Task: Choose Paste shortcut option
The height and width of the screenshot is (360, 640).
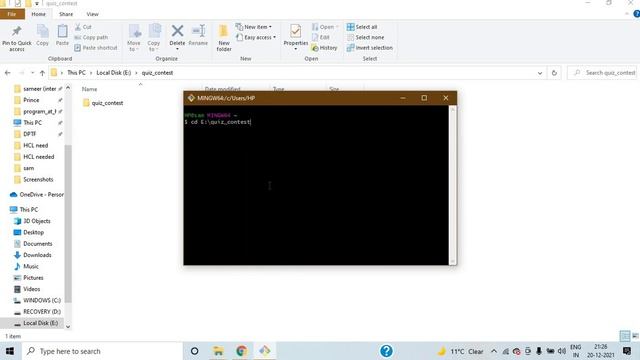Action: point(96,48)
